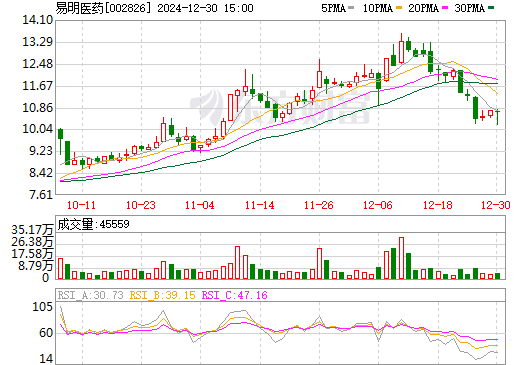Click the 10PMA orange legend swatch

pos(399,8)
